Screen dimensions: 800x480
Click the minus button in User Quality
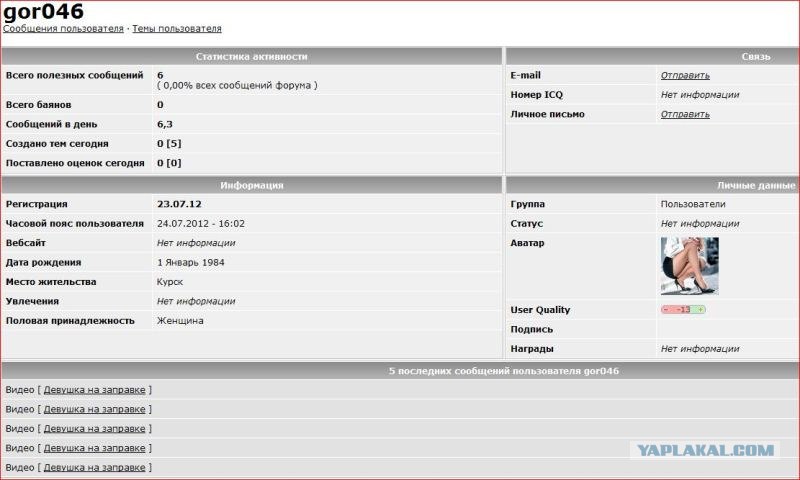point(666,310)
